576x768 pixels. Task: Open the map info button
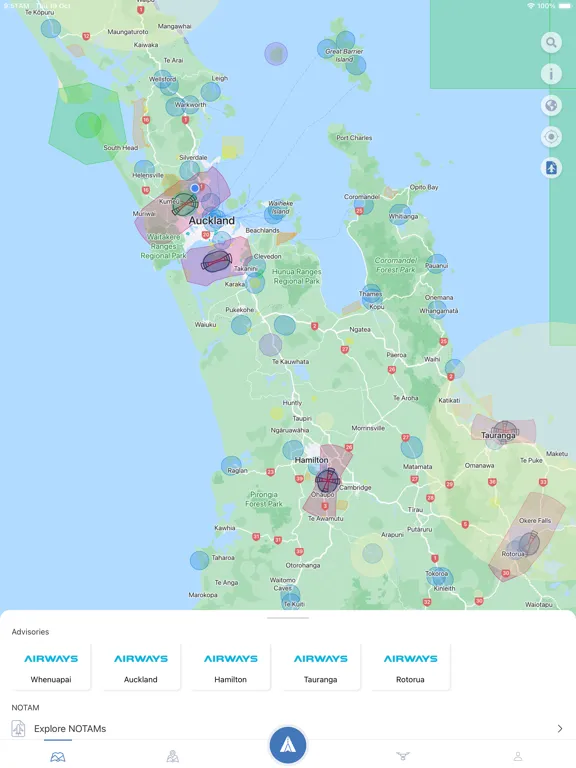pyautogui.click(x=551, y=74)
